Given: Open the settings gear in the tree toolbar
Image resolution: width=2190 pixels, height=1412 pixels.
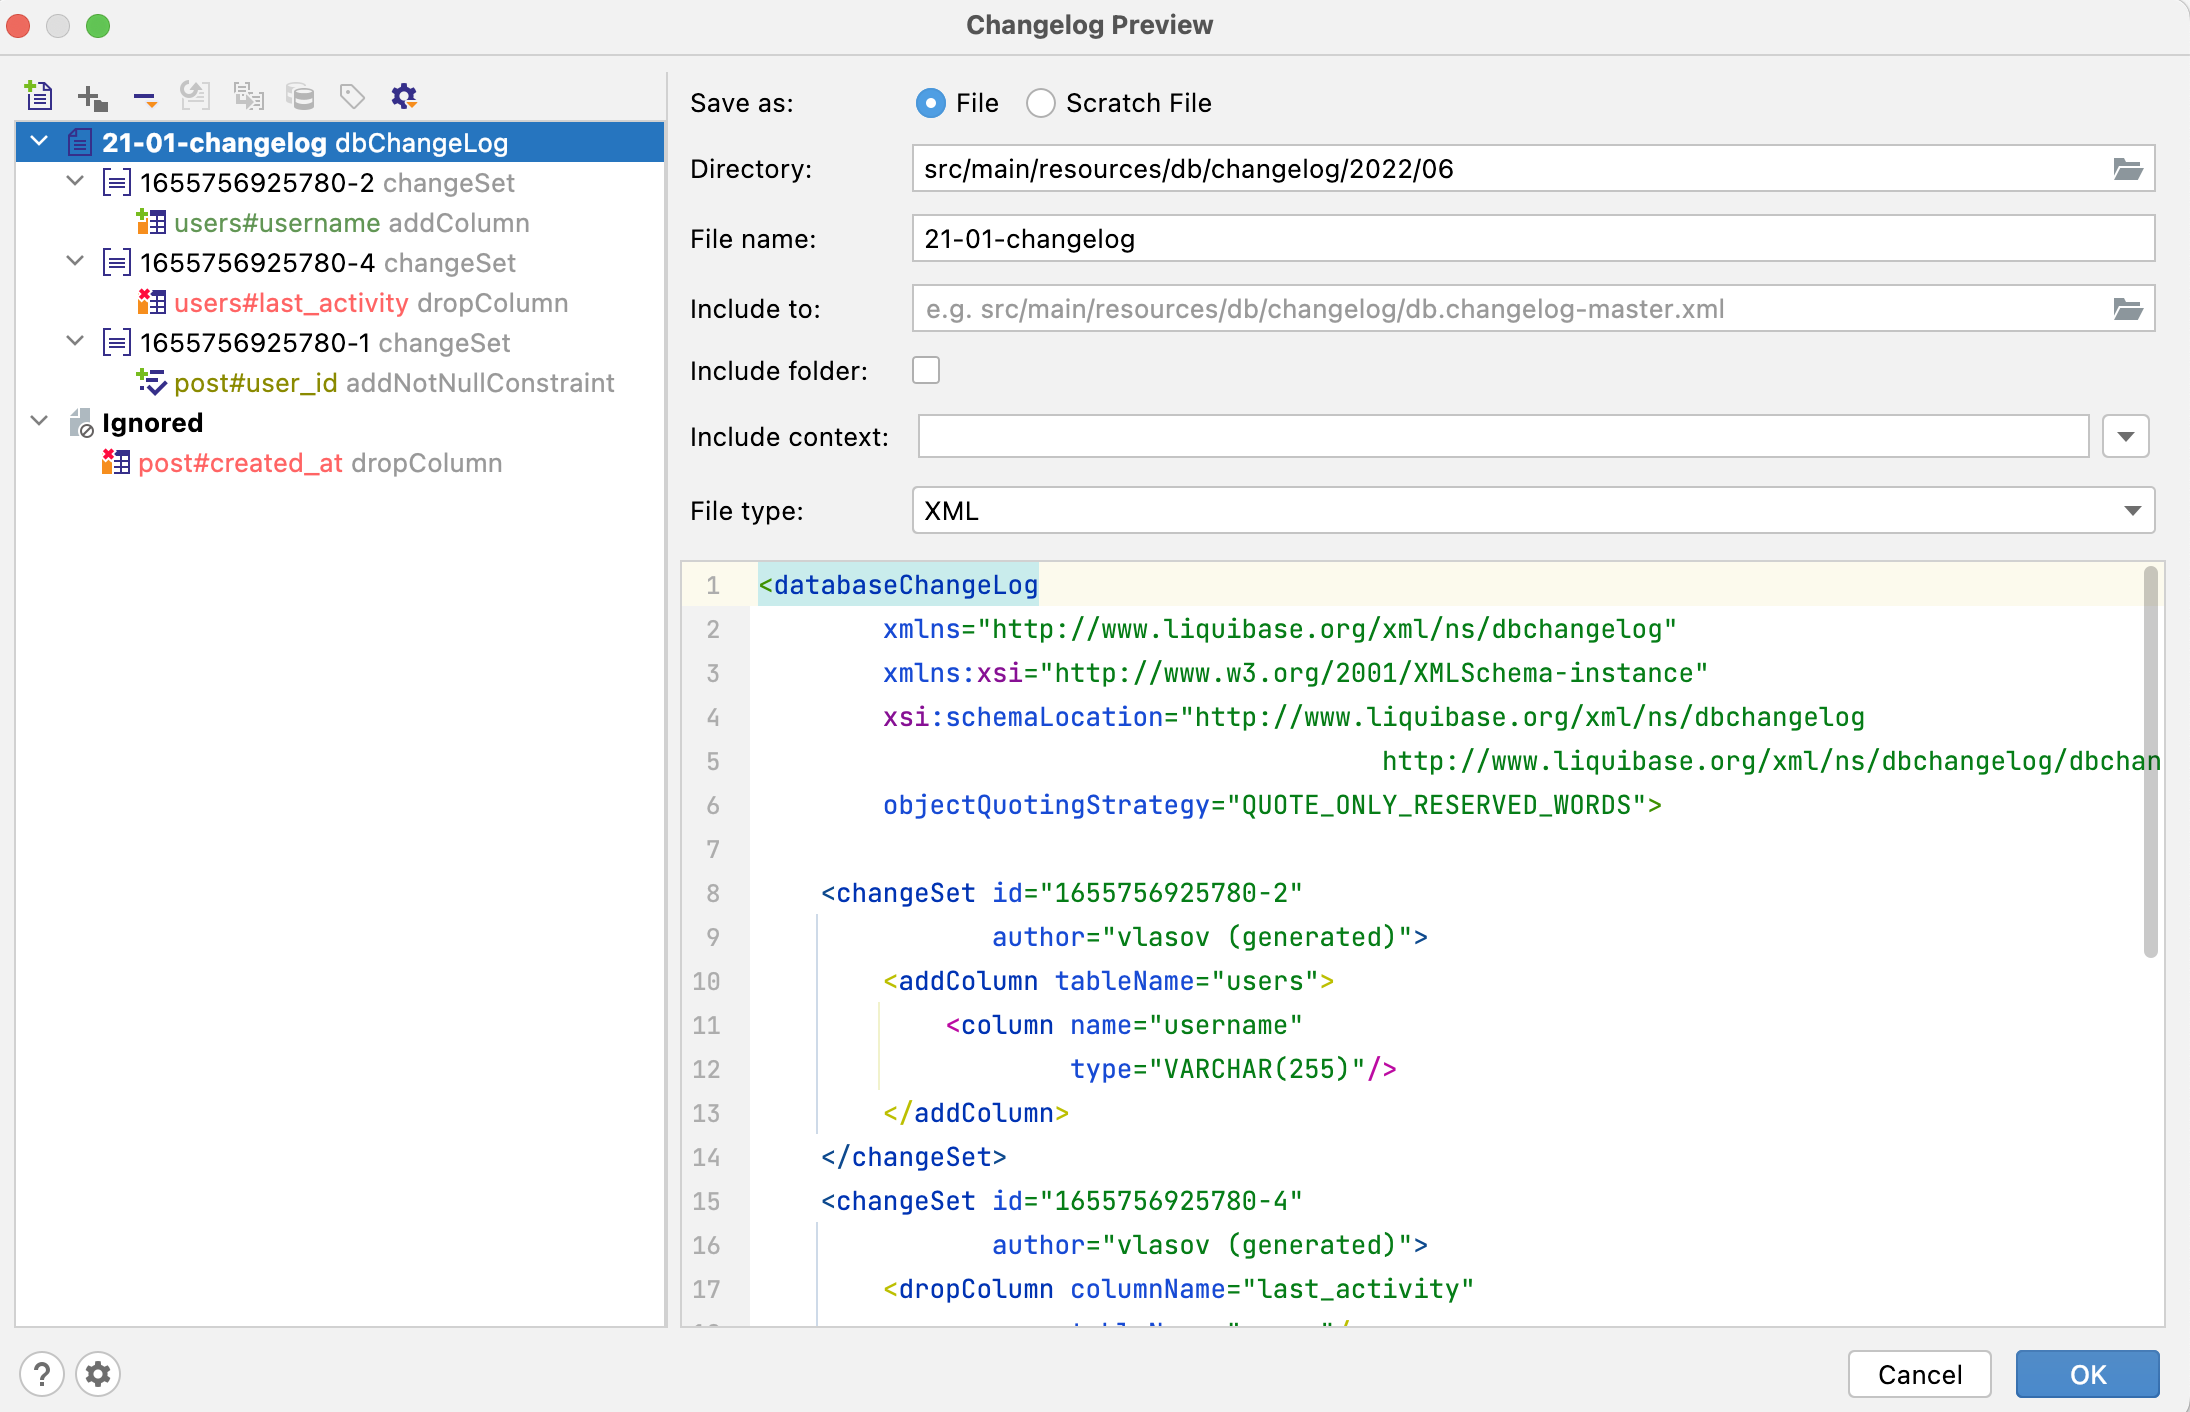Looking at the screenshot, I should coord(404,96).
